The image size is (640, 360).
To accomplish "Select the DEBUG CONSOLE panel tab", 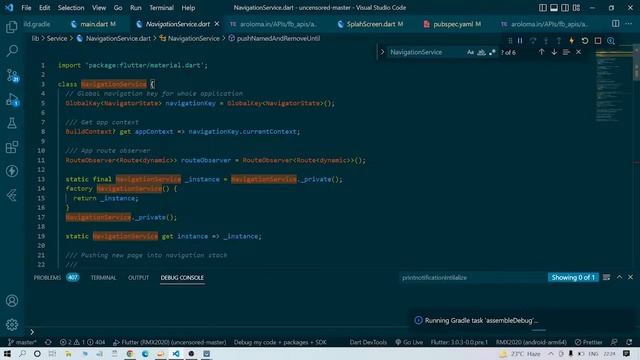I will [182, 278].
